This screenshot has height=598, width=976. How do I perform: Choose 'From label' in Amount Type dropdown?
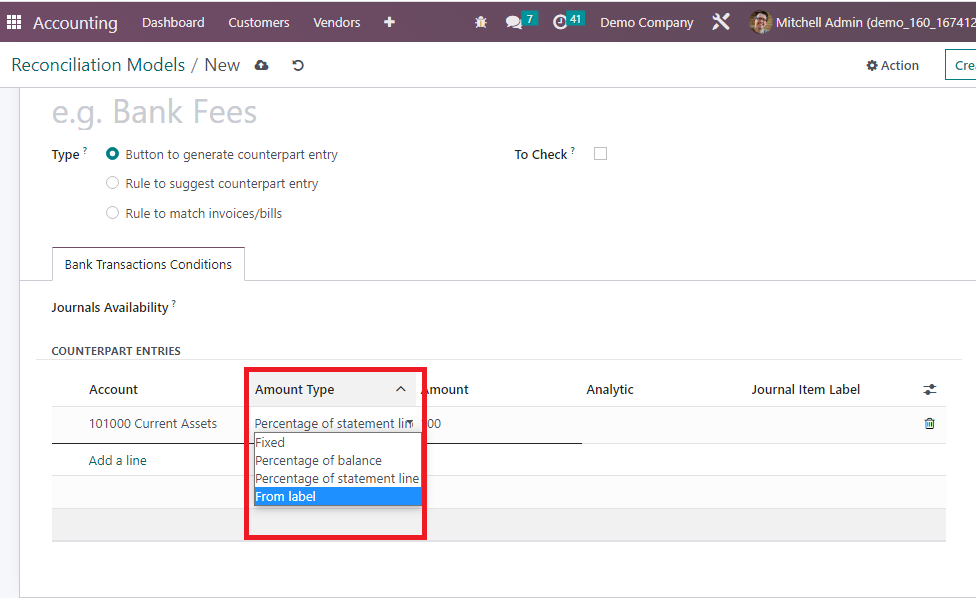pos(286,497)
